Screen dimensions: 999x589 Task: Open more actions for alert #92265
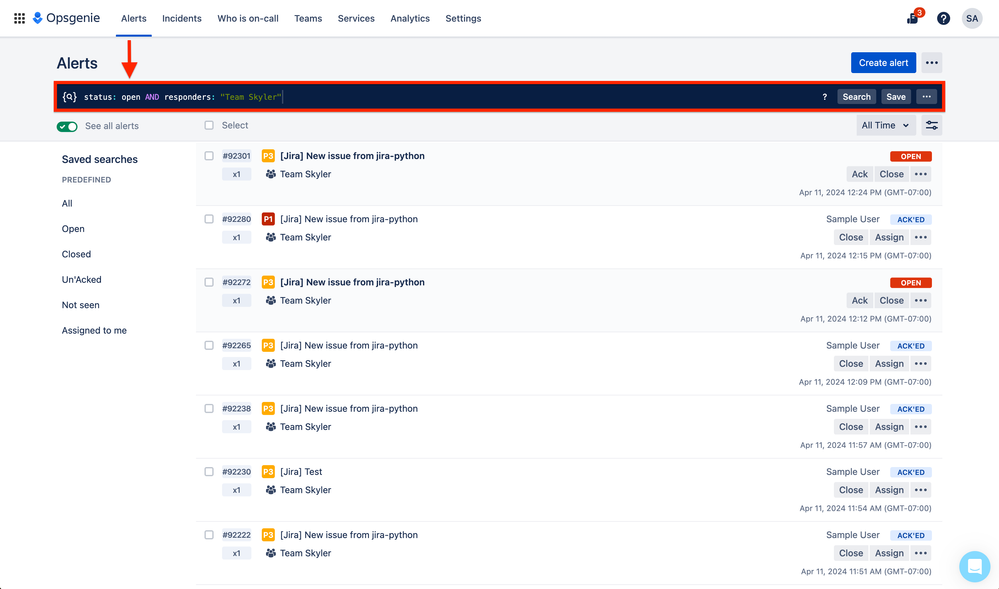(921, 363)
